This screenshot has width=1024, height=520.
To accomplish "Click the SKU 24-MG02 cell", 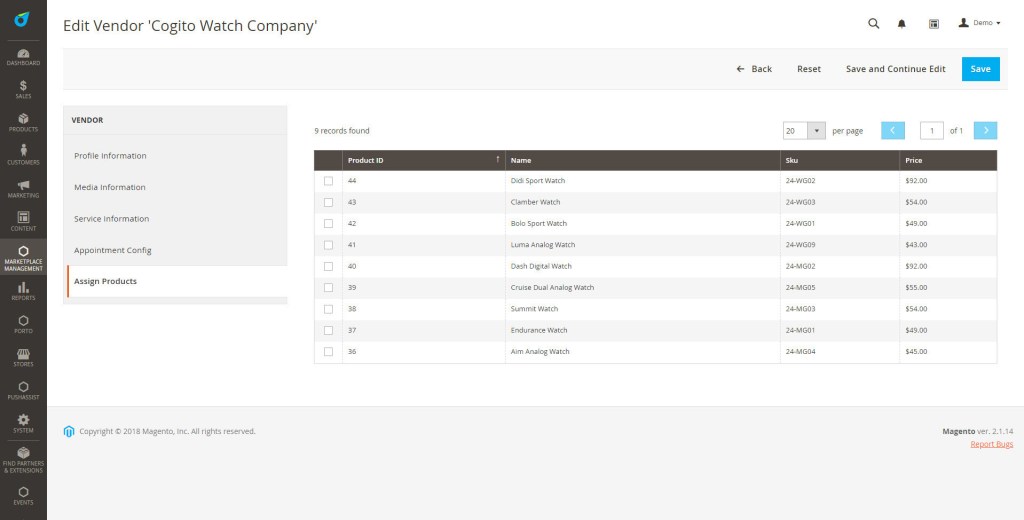I will pos(840,267).
